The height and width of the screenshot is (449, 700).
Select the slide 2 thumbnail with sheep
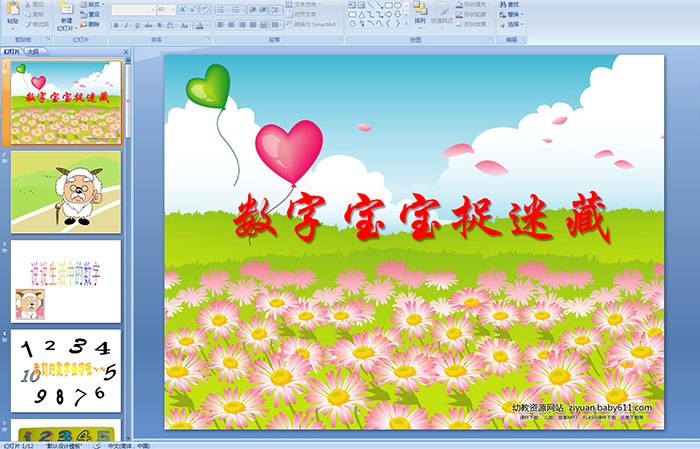[66, 191]
